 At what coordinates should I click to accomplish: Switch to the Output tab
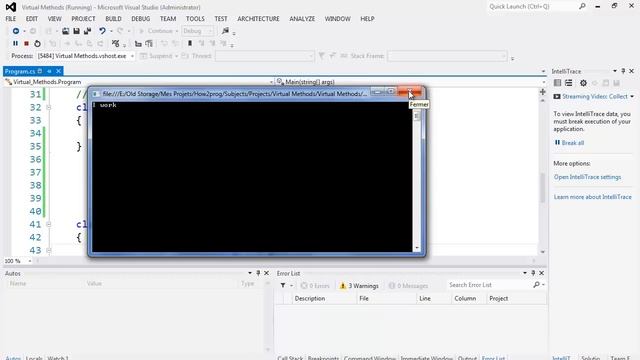click(x=467, y=358)
